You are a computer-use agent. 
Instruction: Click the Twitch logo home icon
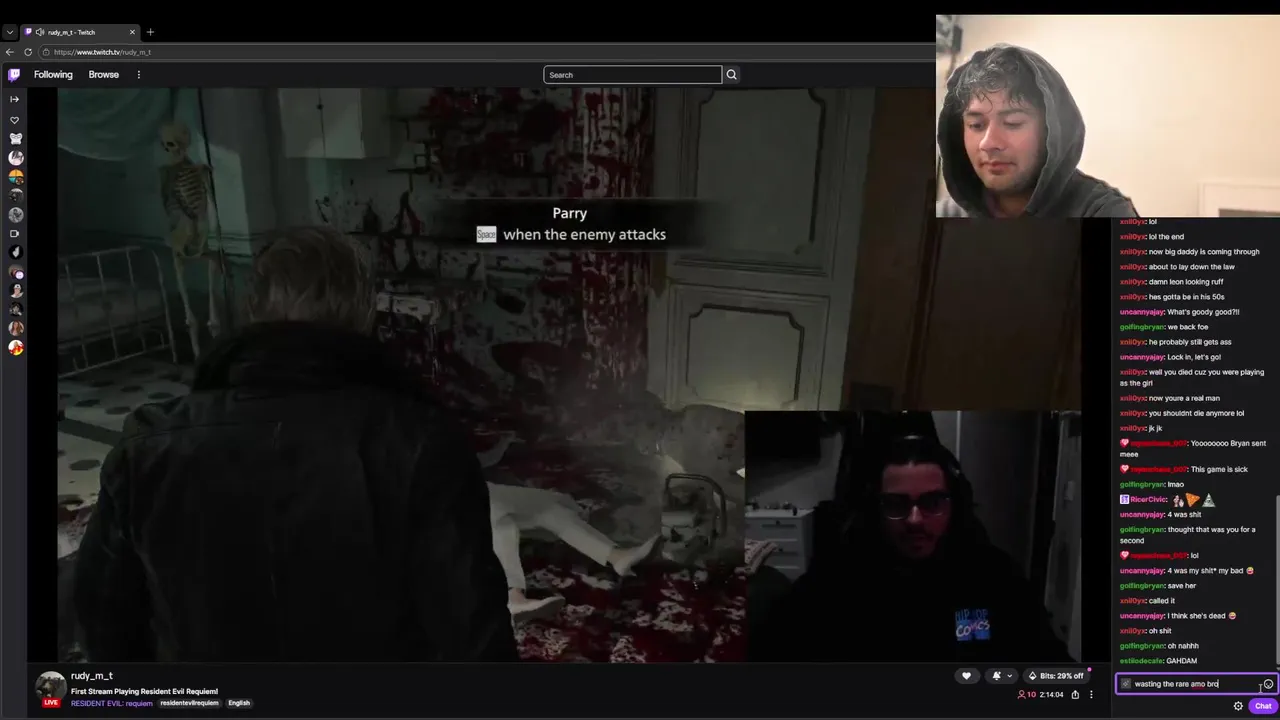pos(14,74)
